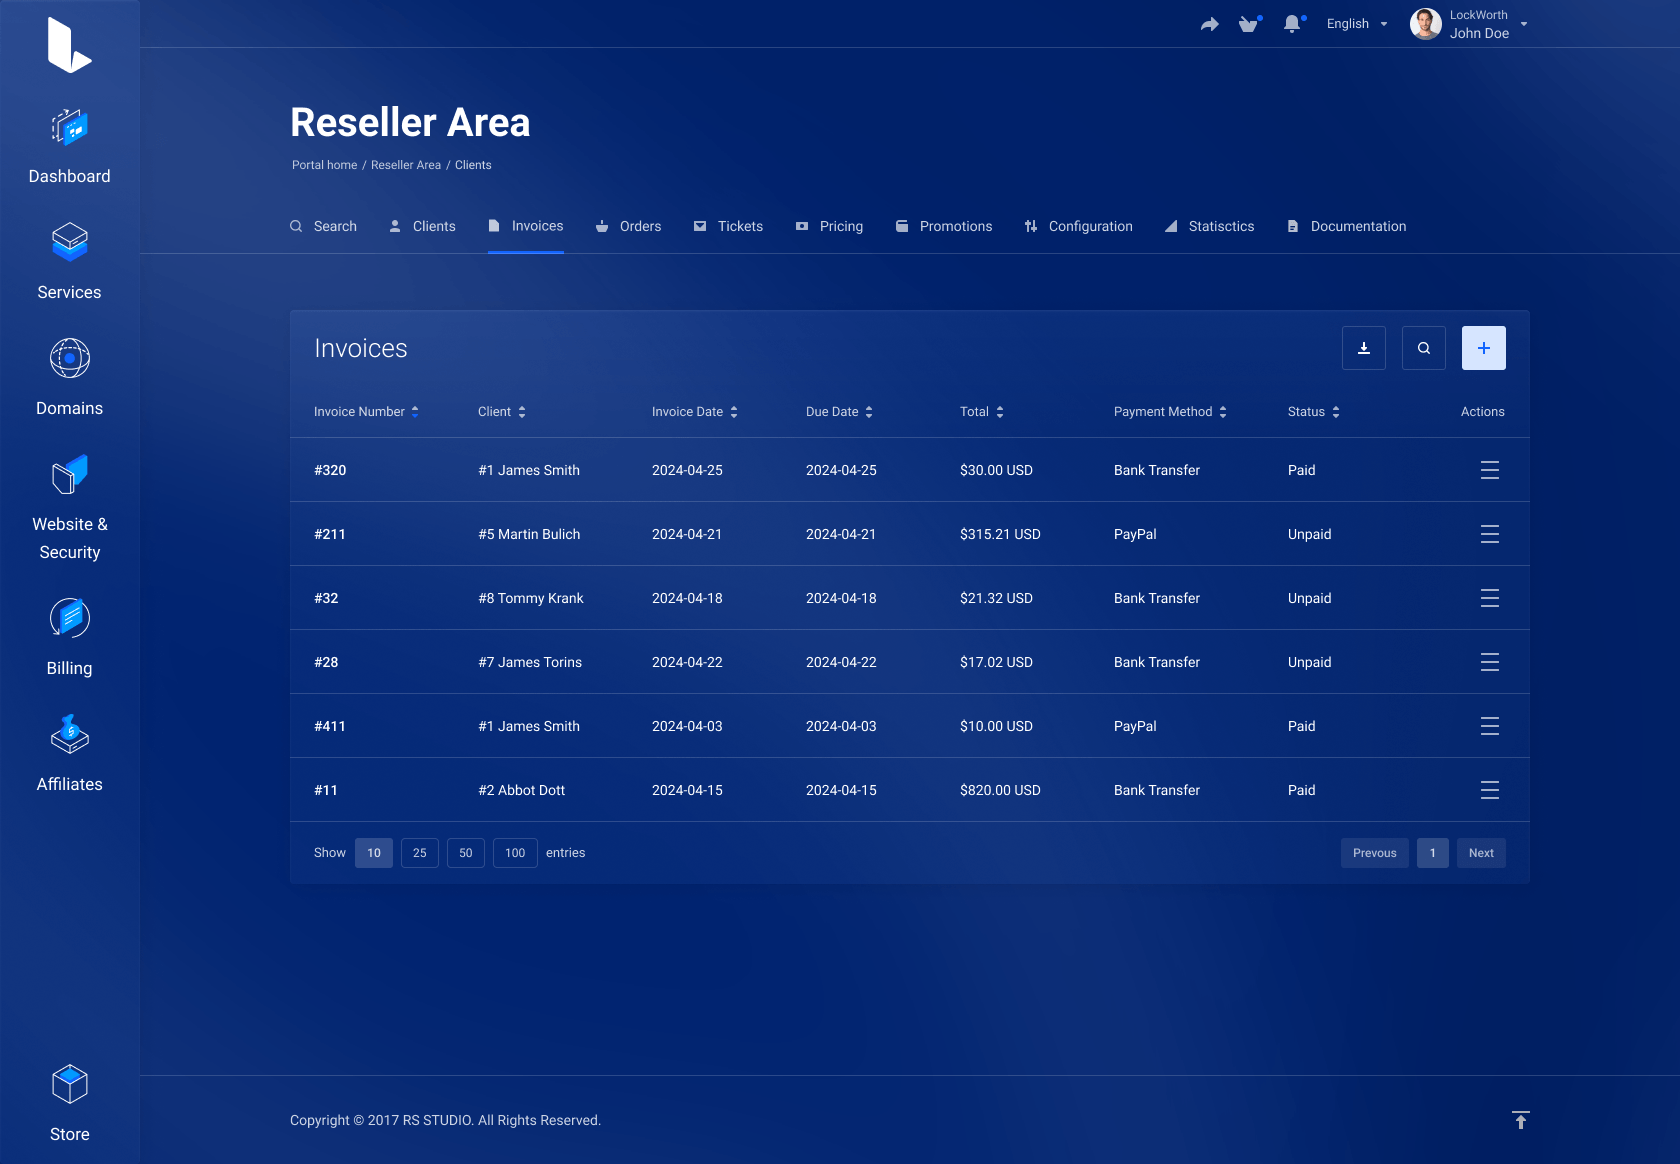
Task: Click the share arrow icon in header
Action: [x=1210, y=24]
